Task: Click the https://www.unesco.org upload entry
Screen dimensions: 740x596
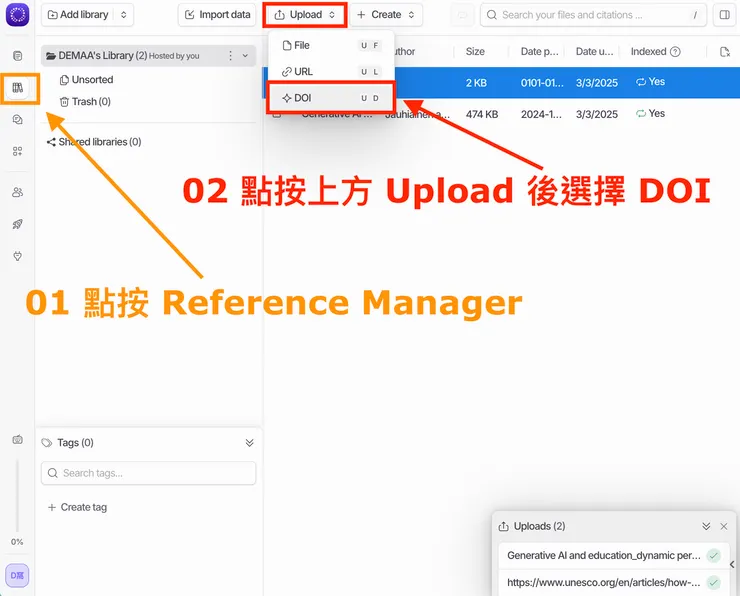Action: click(612, 583)
